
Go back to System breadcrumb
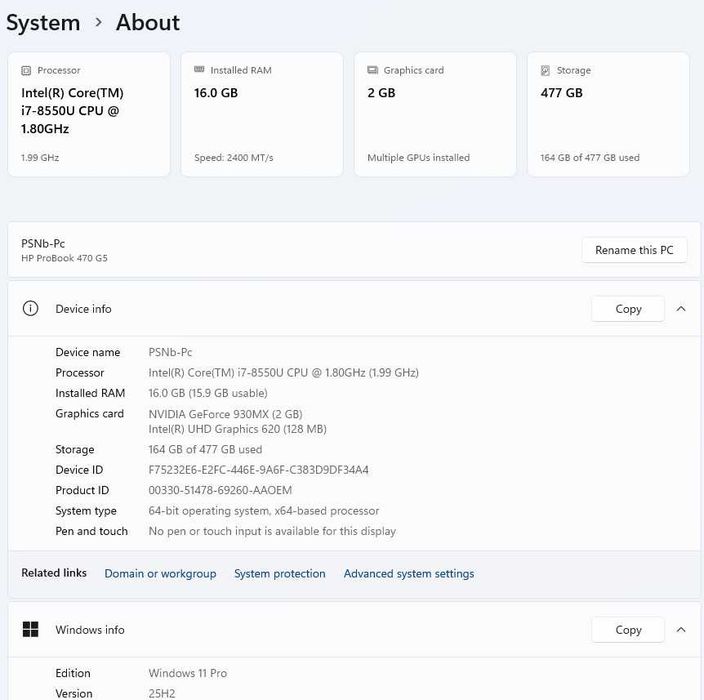pos(43,22)
